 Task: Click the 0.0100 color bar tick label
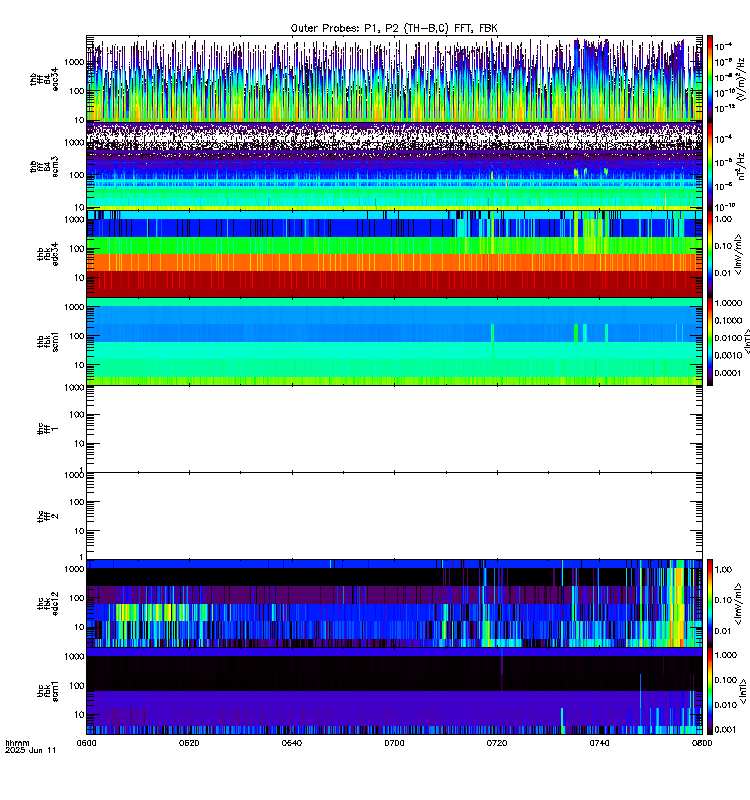pos(728,338)
